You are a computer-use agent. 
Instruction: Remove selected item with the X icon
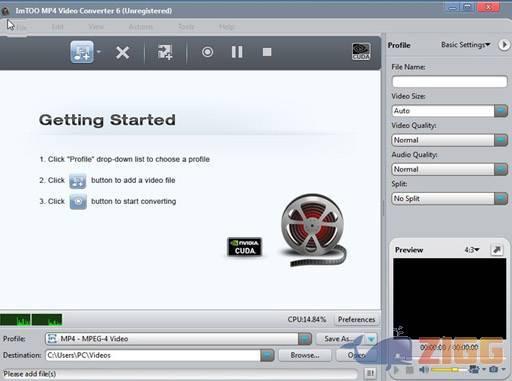pyautogui.click(x=122, y=52)
